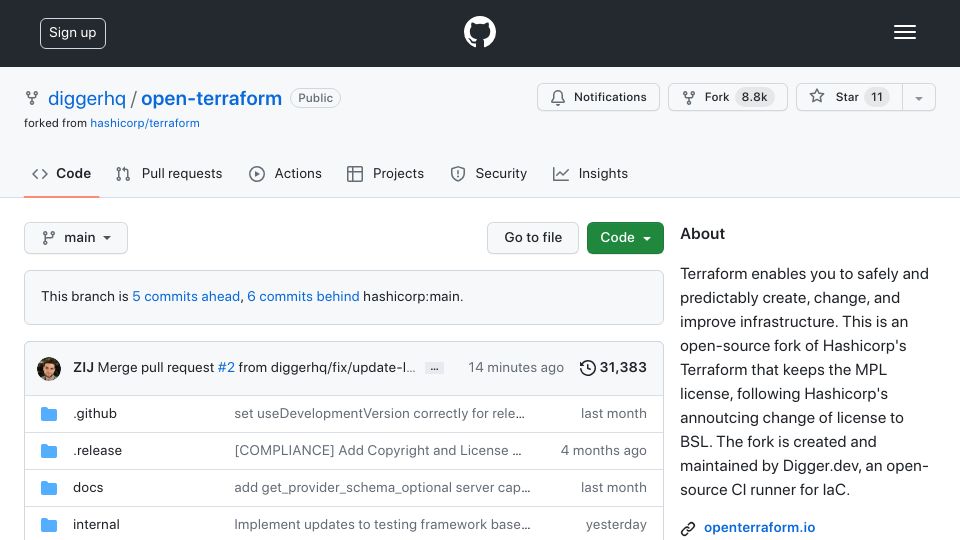Click the 'yesterday' timestamp in internal row
This screenshot has width=960, height=540.
(x=616, y=525)
